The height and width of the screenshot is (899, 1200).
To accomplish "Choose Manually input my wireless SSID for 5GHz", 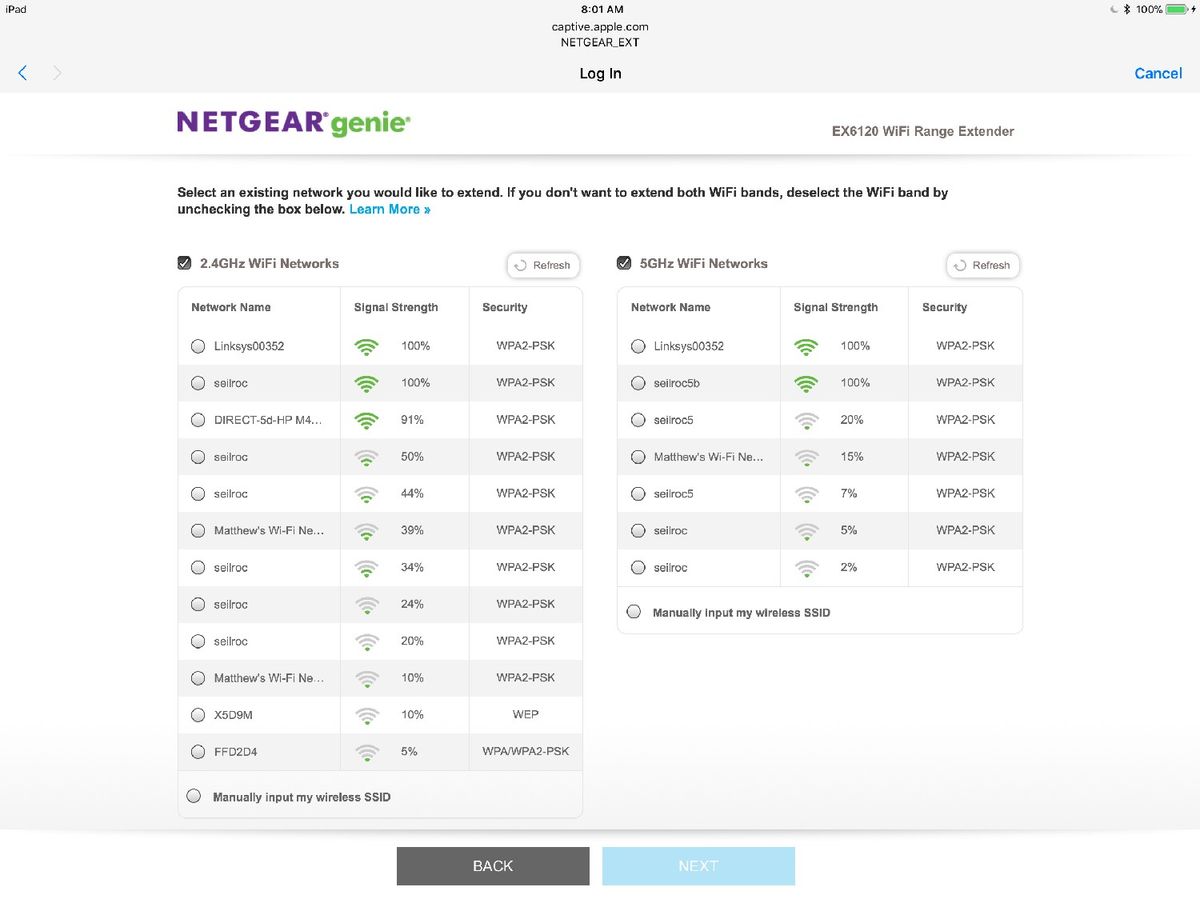I will coord(634,611).
